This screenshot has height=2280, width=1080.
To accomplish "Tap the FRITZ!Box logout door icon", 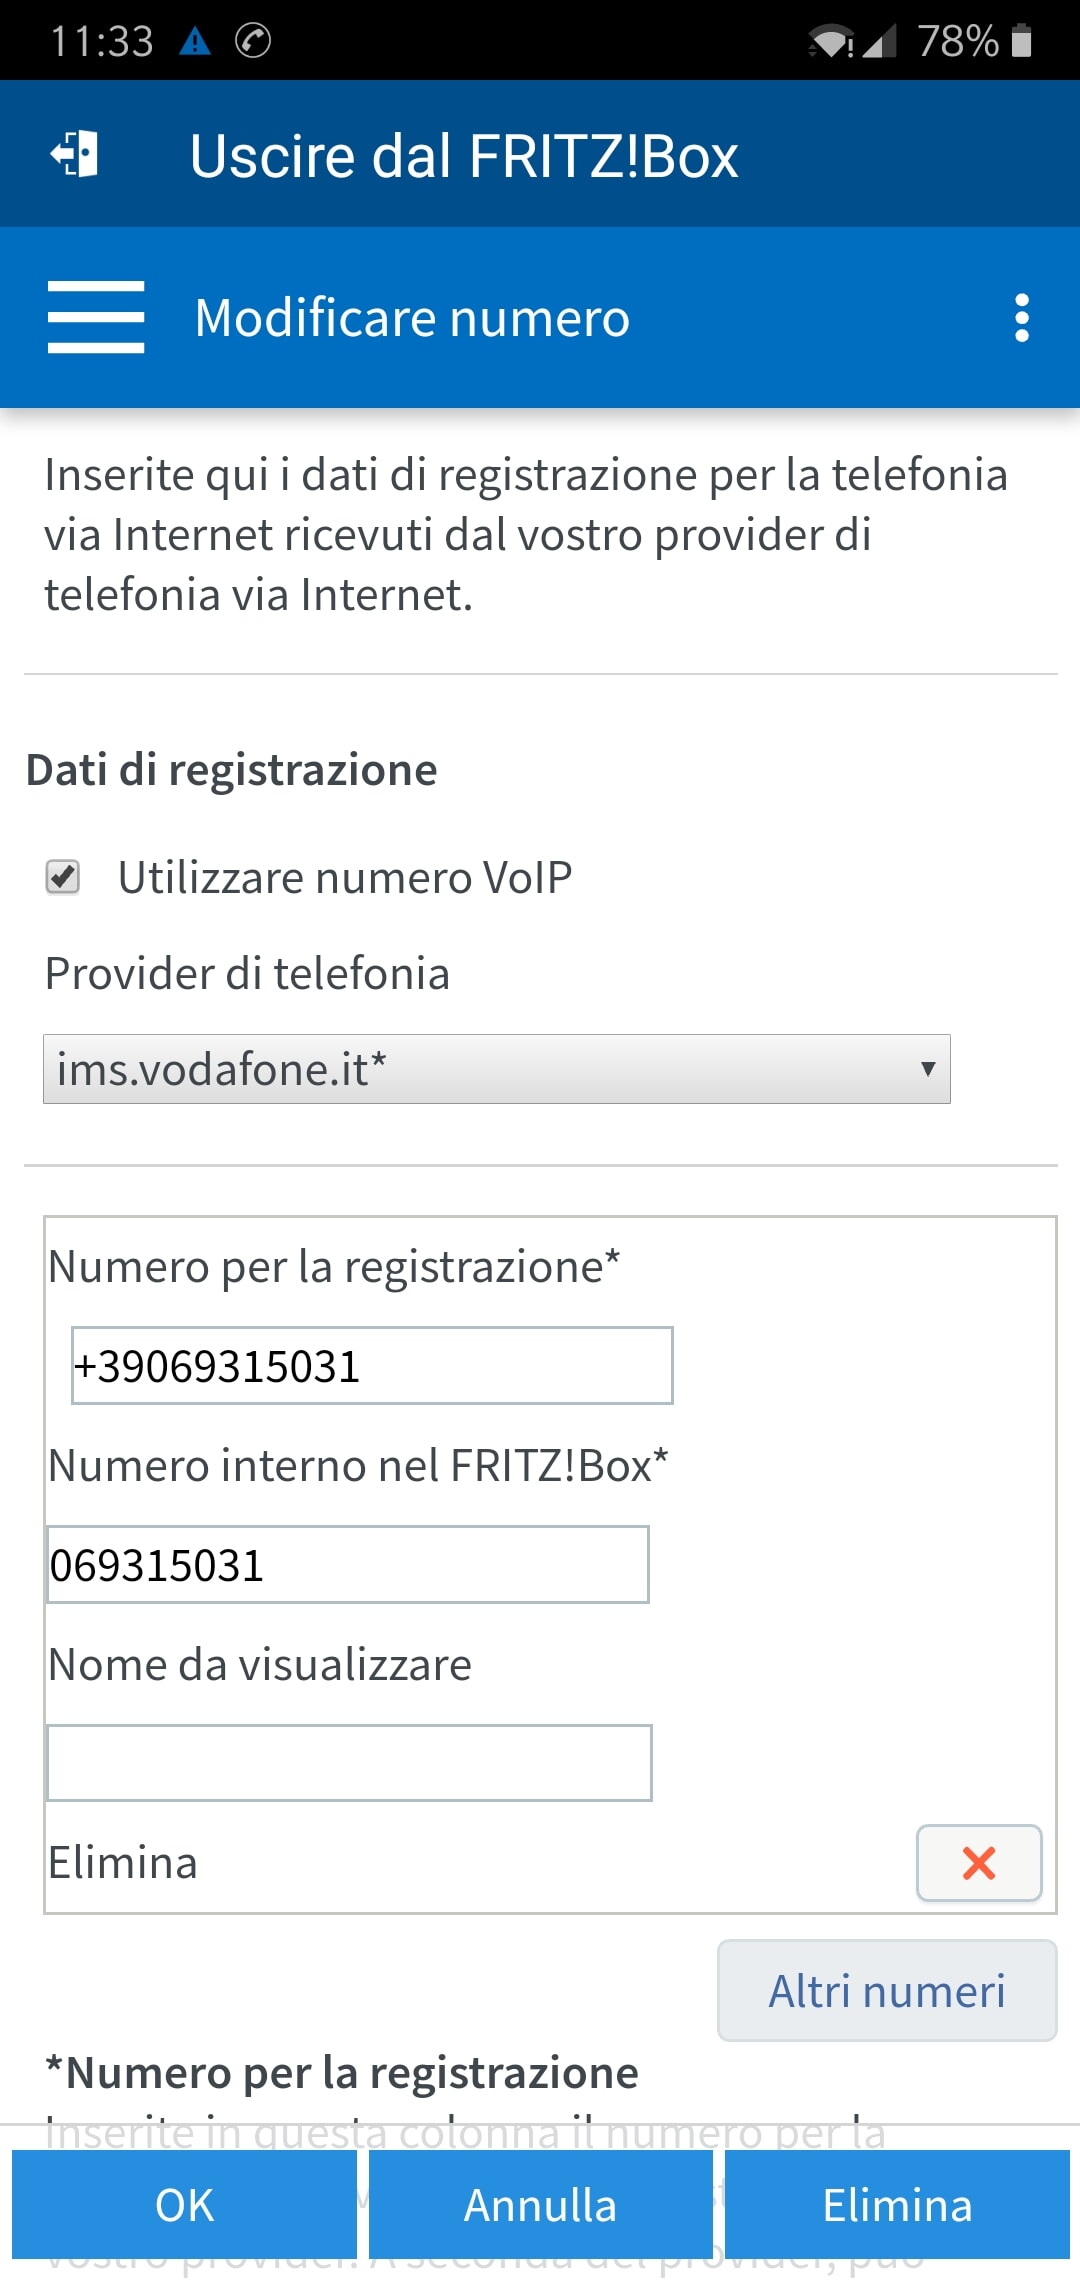I will [74, 154].
